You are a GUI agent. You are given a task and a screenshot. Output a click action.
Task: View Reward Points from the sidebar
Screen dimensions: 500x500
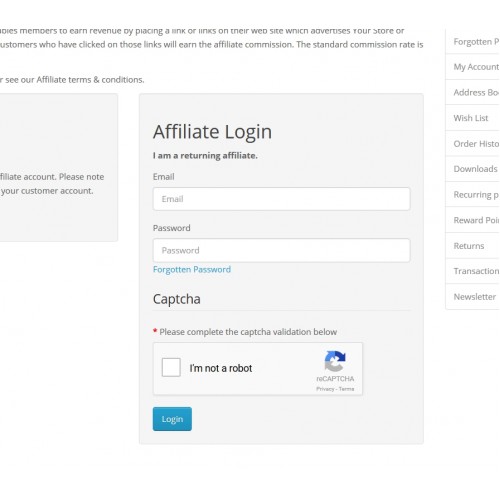coord(472,220)
